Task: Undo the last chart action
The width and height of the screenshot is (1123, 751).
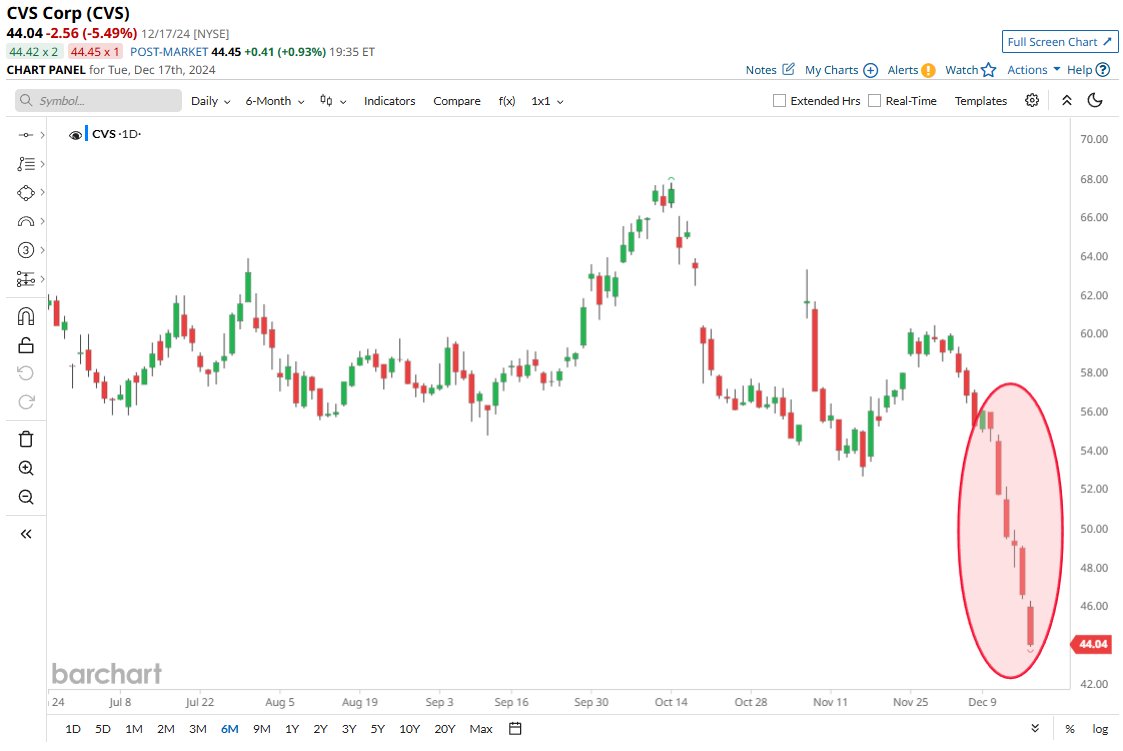Action: (x=26, y=373)
